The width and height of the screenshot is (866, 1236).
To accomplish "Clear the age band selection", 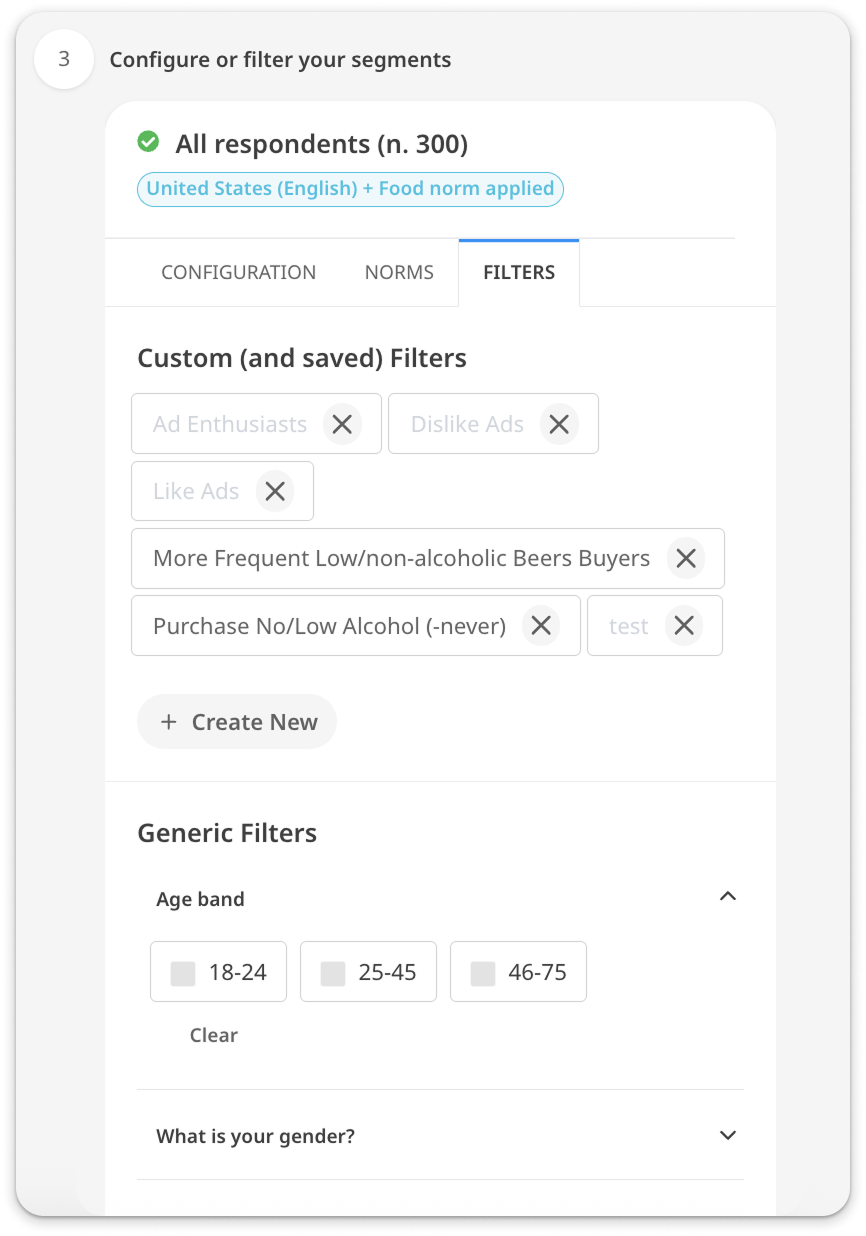I will tap(214, 1035).
